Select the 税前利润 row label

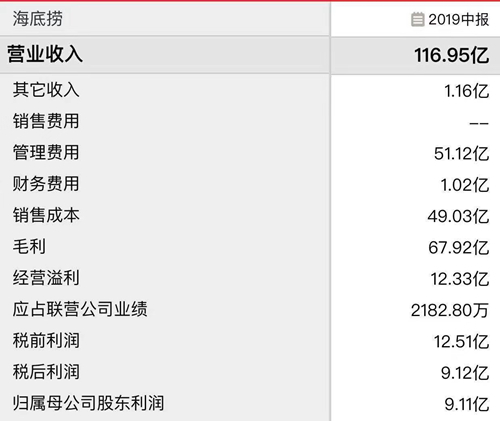pos(46,340)
